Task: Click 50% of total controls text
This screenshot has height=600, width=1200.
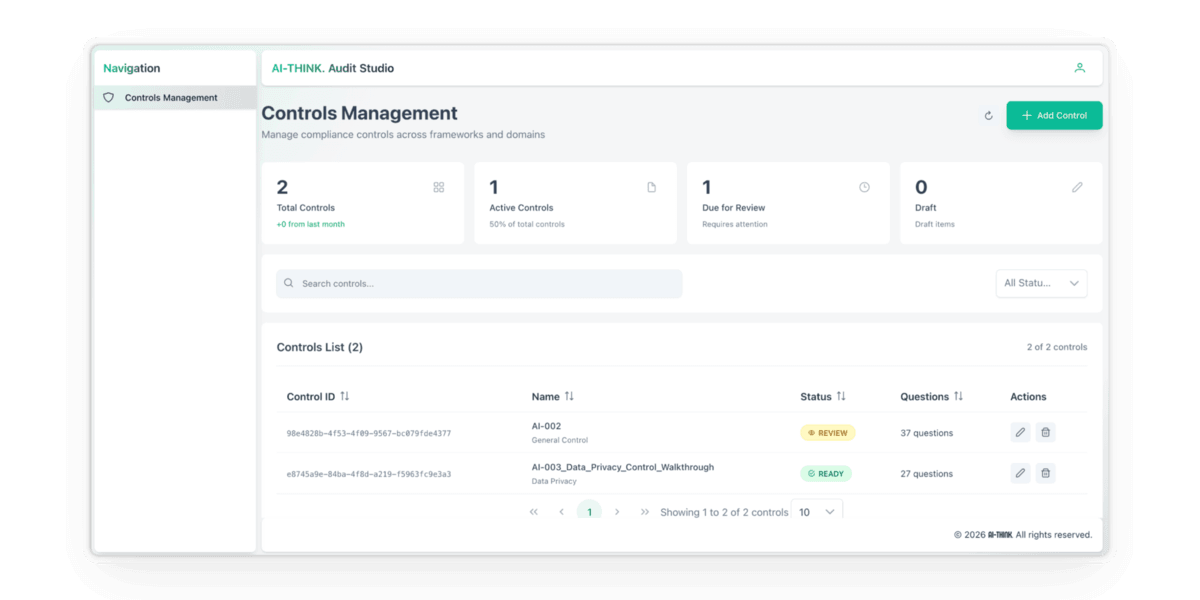Action: point(527,224)
